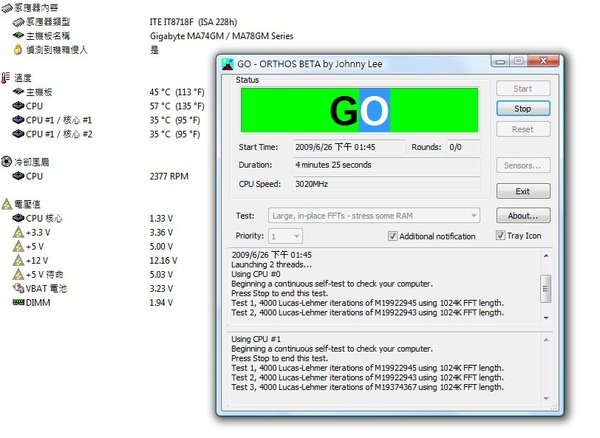Viewport: 600px width, 438px height.
Task: Click the CPU #0 log scrollbar thumb
Action: pyautogui.click(x=546, y=289)
